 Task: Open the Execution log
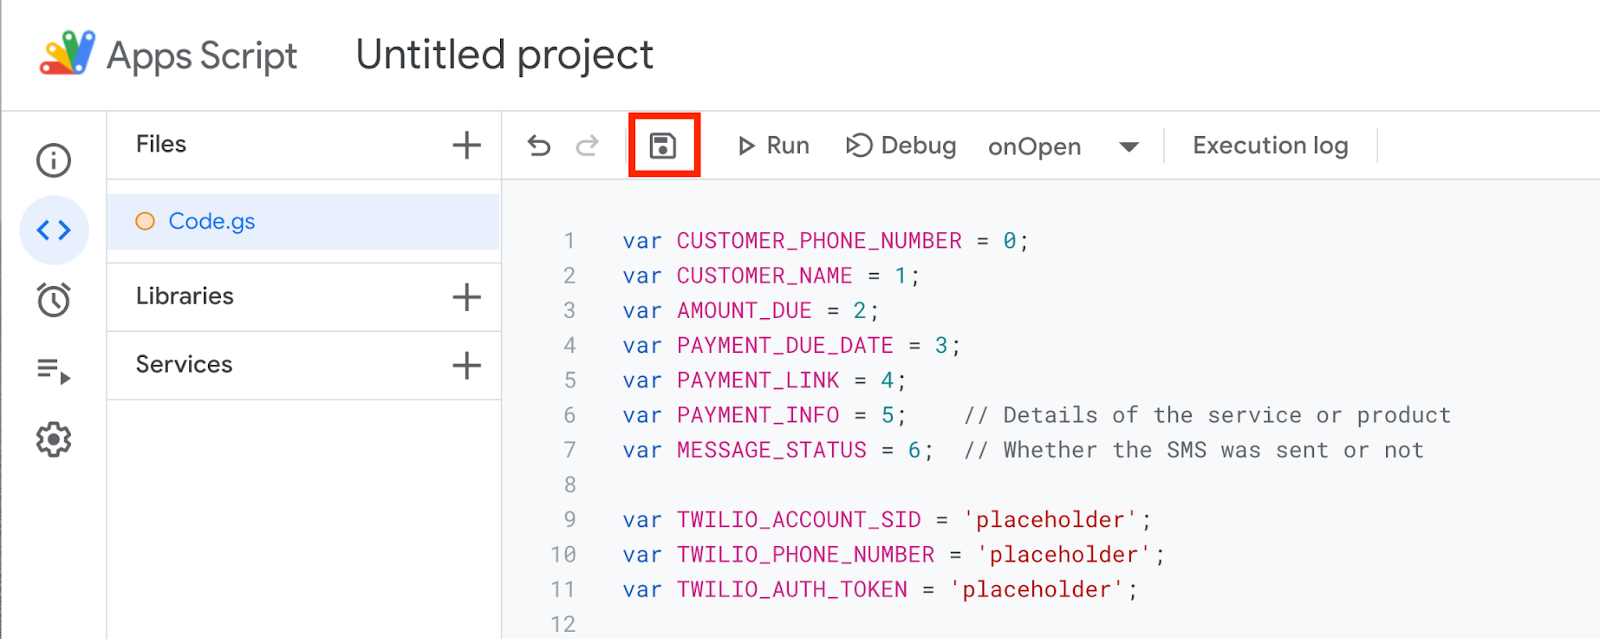coord(1270,146)
